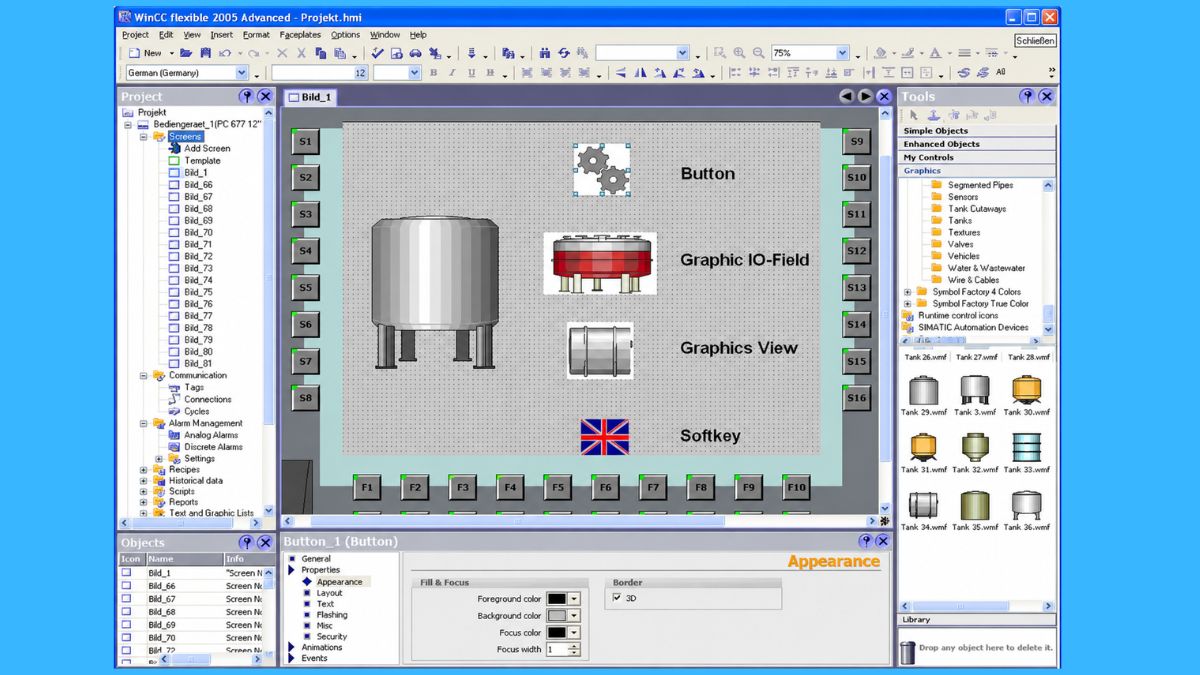Click the Save project disk icon
The width and height of the screenshot is (1200, 675).
pyautogui.click(x=206, y=53)
